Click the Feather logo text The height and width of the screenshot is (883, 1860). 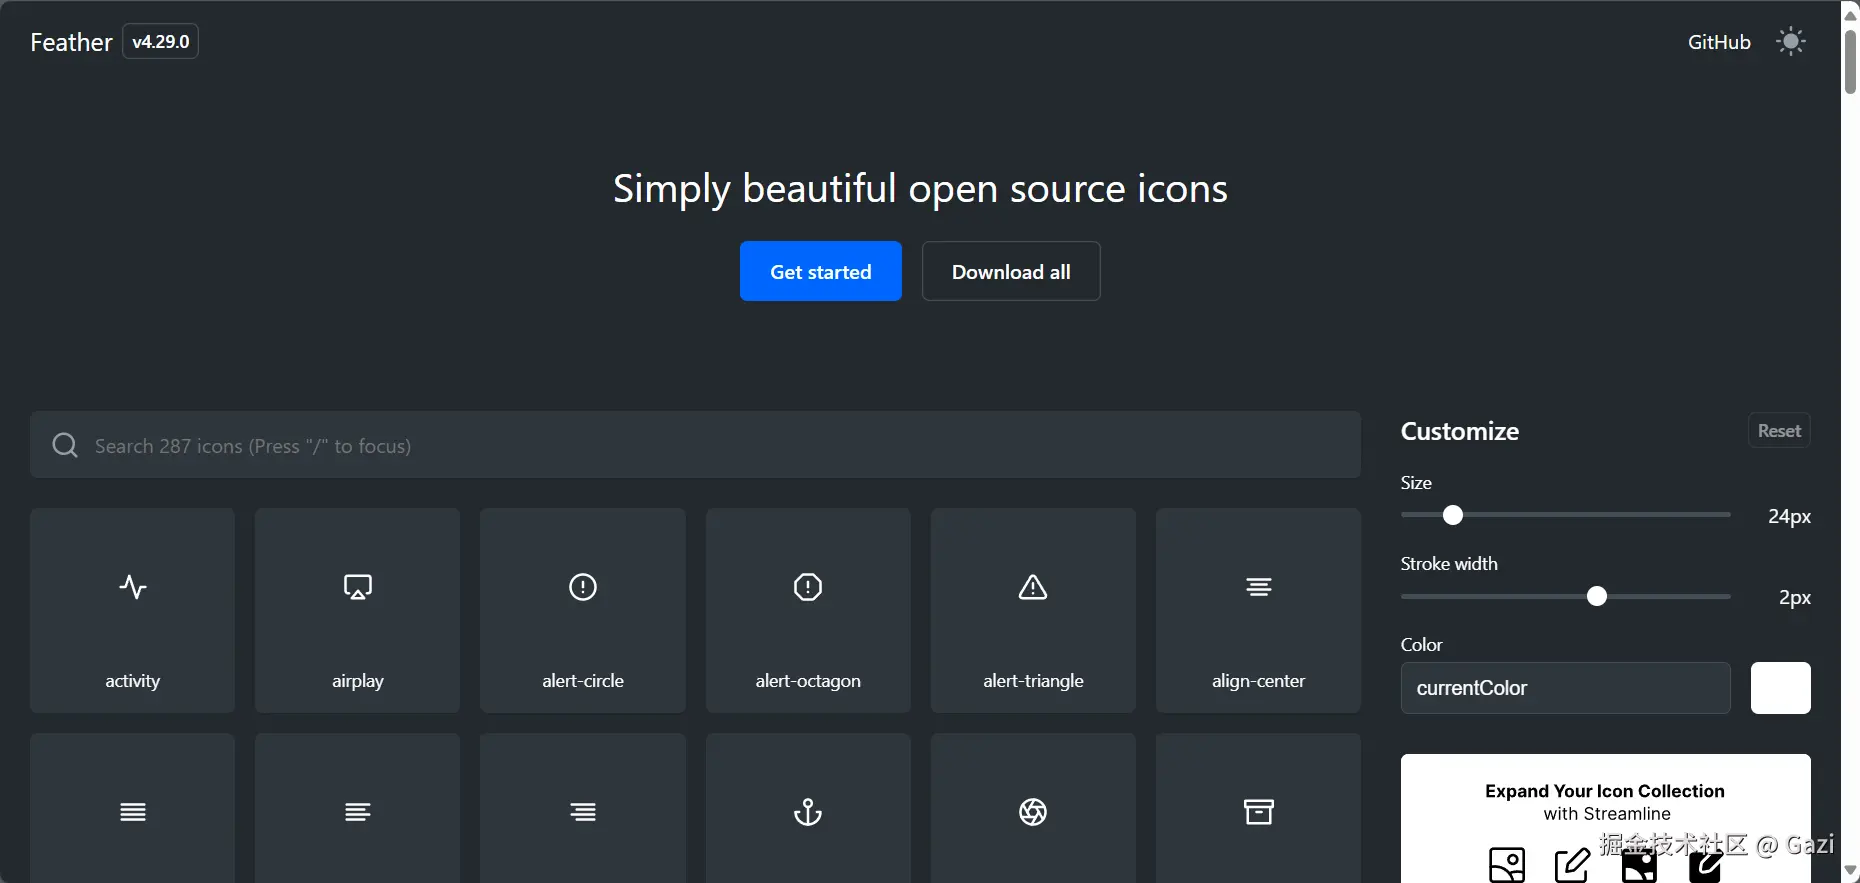pyautogui.click(x=71, y=42)
